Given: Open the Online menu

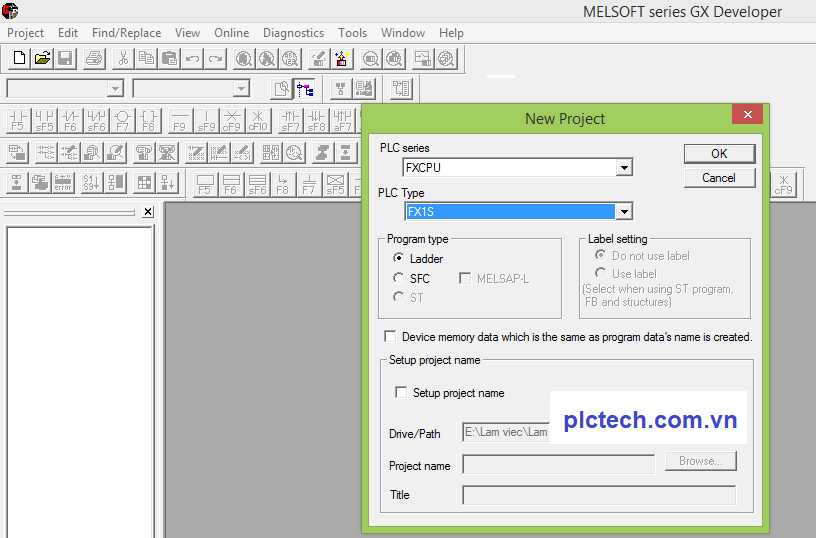Looking at the screenshot, I should [232, 33].
